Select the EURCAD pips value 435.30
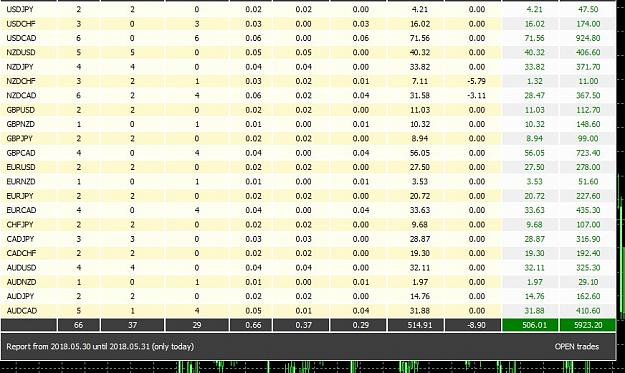625x373 pixels. pos(588,210)
